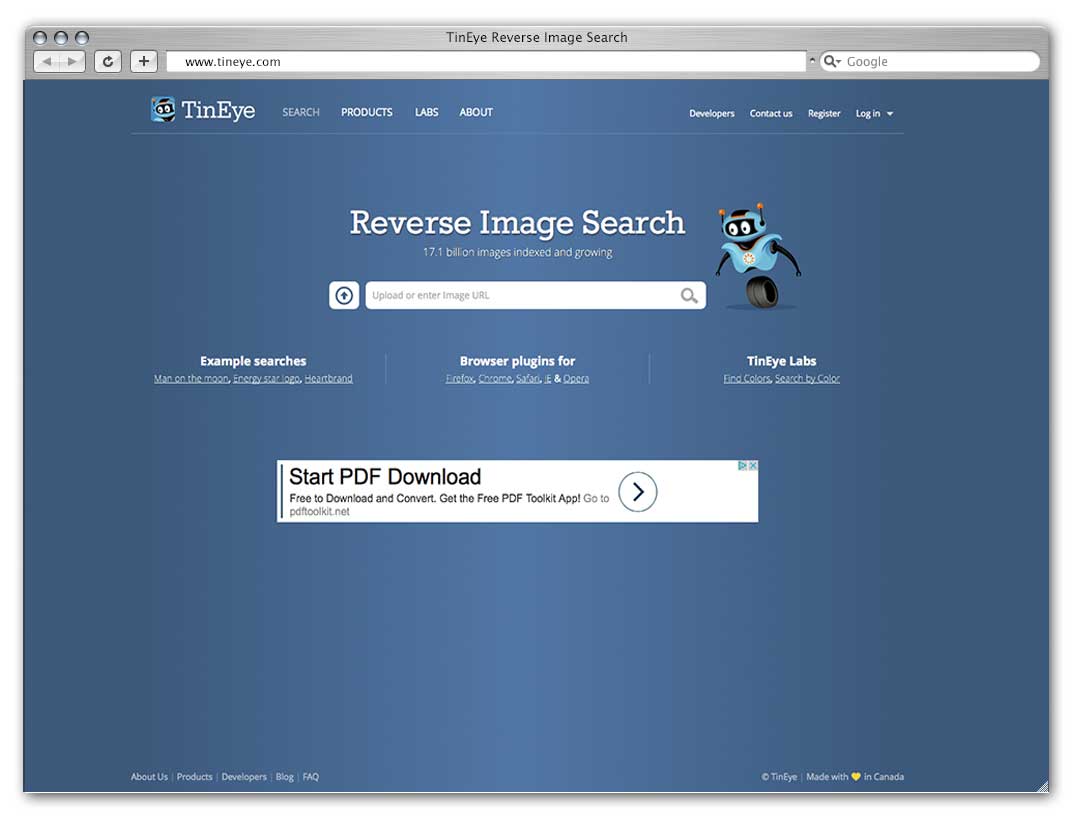
Task: Go back using browser back arrow
Action: pos(47,61)
